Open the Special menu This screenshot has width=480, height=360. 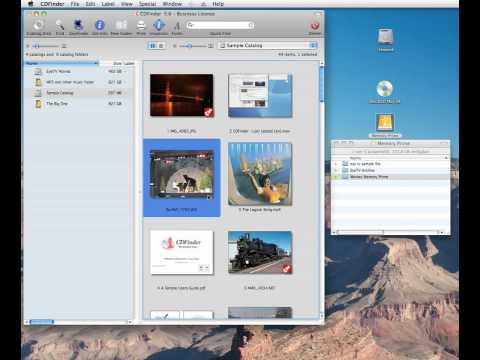147,4
